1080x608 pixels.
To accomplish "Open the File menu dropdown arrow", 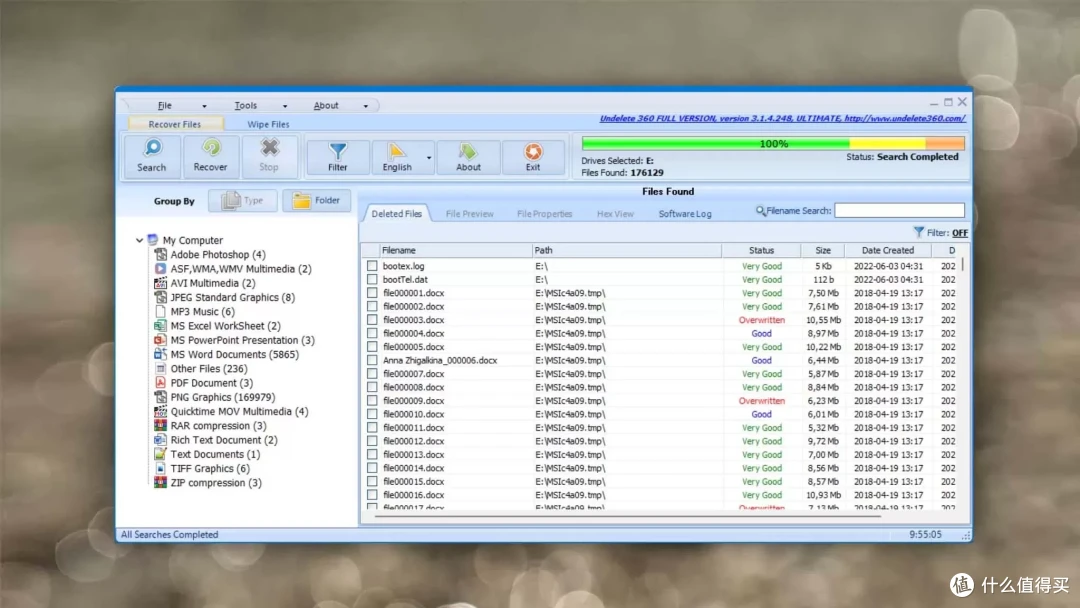I will [205, 106].
